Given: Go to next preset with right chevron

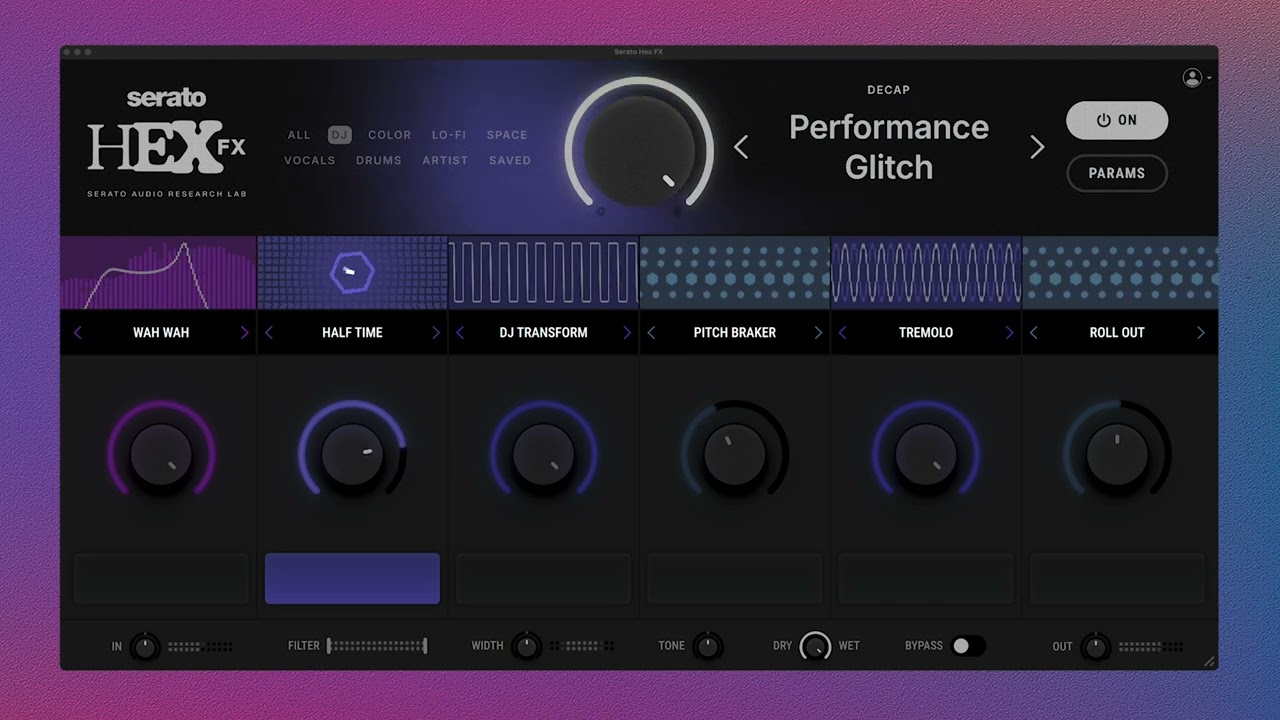Looking at the screenshot, I should [1037, 147].
